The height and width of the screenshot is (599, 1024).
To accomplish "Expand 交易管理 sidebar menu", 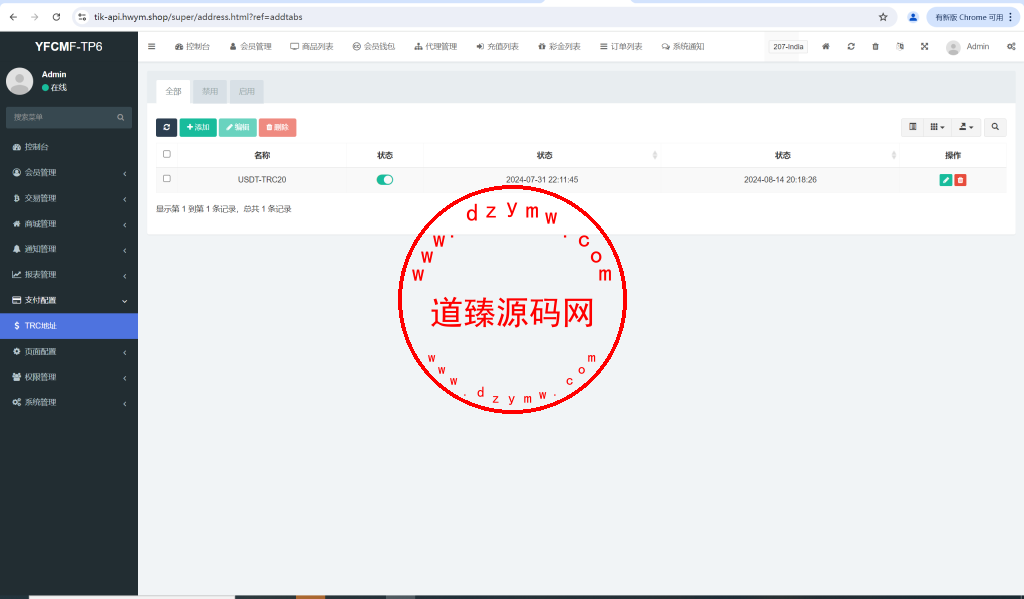I will (x=69, y=198).
